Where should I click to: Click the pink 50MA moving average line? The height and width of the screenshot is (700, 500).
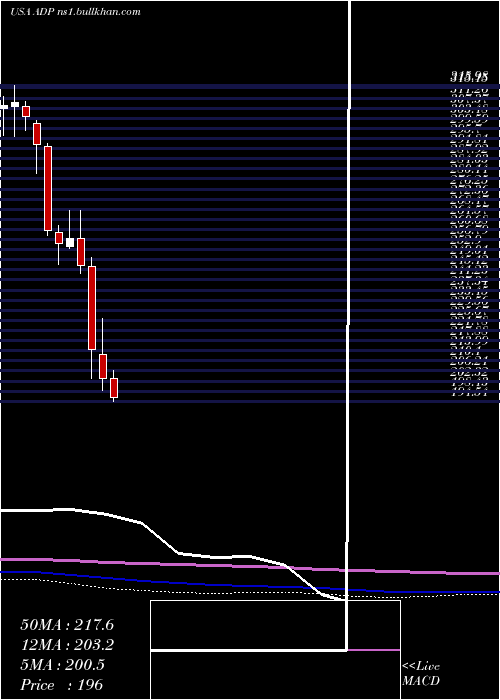coord(250,566)
